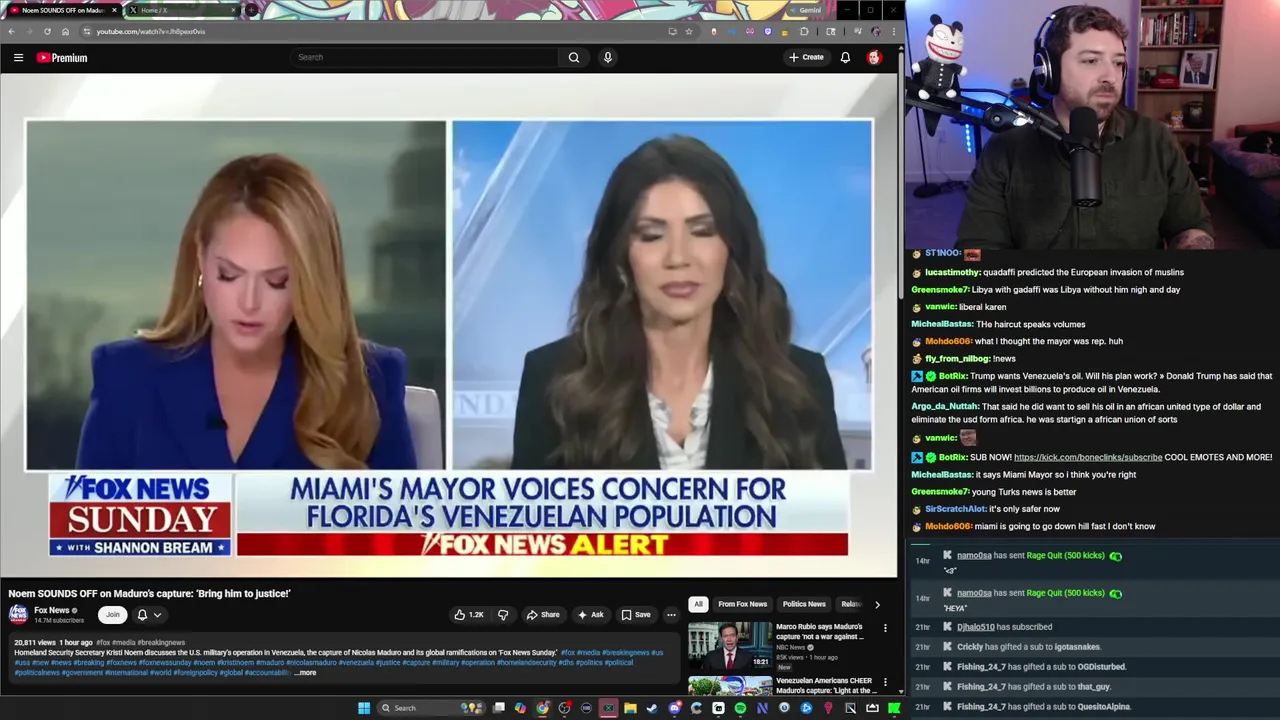Reload the browser page
Image resolution: width=1280 pixels, height=720 pixels.
click(x=47, y=31)
